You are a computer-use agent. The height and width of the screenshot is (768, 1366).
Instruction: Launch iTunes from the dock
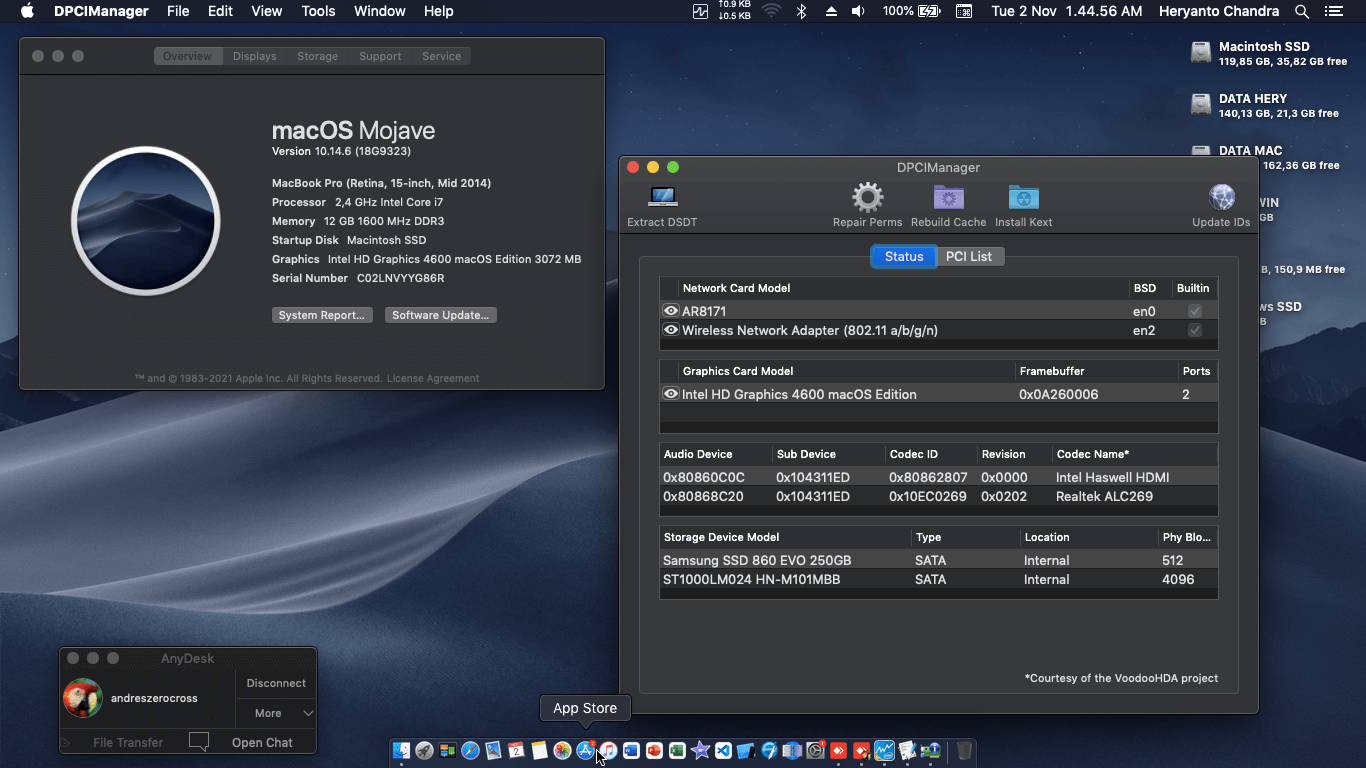pyautogui.click(x=609, y=751)
